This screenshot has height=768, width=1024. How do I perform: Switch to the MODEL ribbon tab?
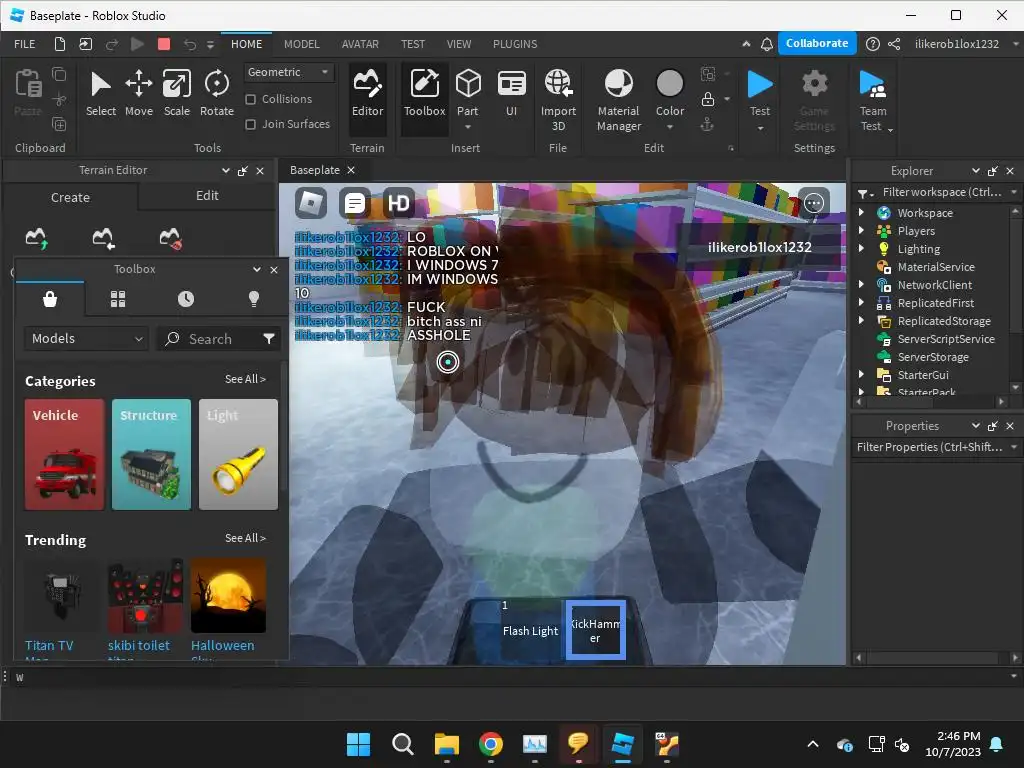click(301, 44)
